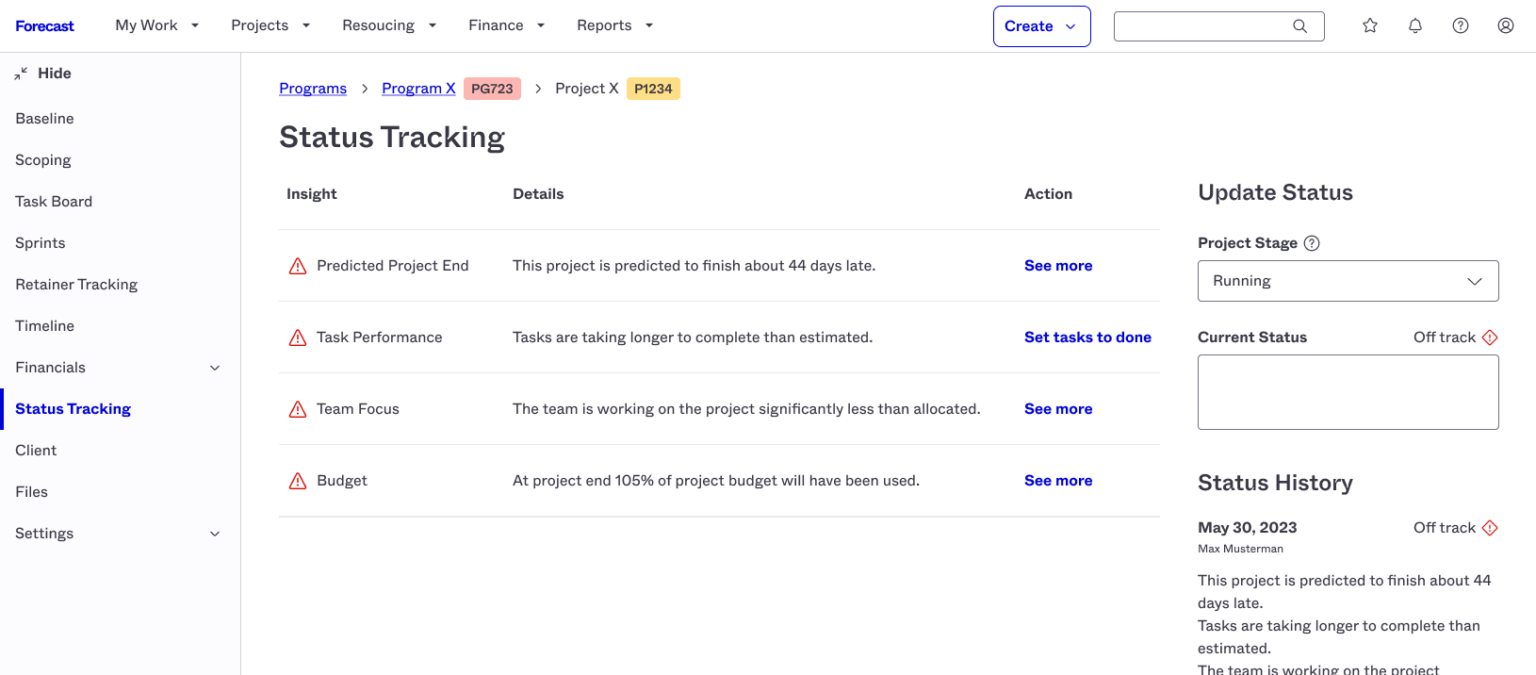Open the Create dropdown menu
1536x675 pixels.
pyautogui.click(x=1041, y=25)
